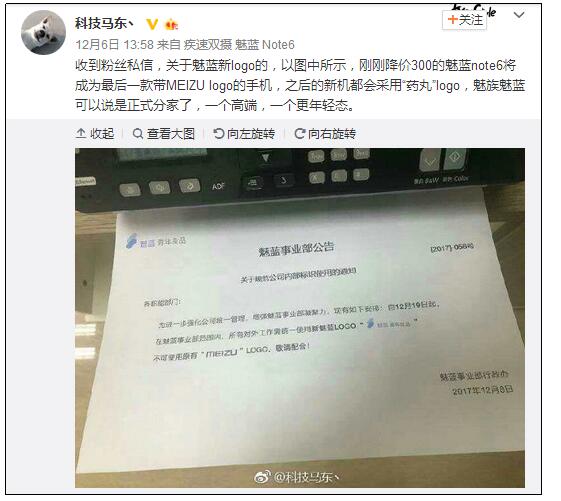Screen dimensions: 561x501
Task: Follow the user with +关注 button
Action: [465, 20]
